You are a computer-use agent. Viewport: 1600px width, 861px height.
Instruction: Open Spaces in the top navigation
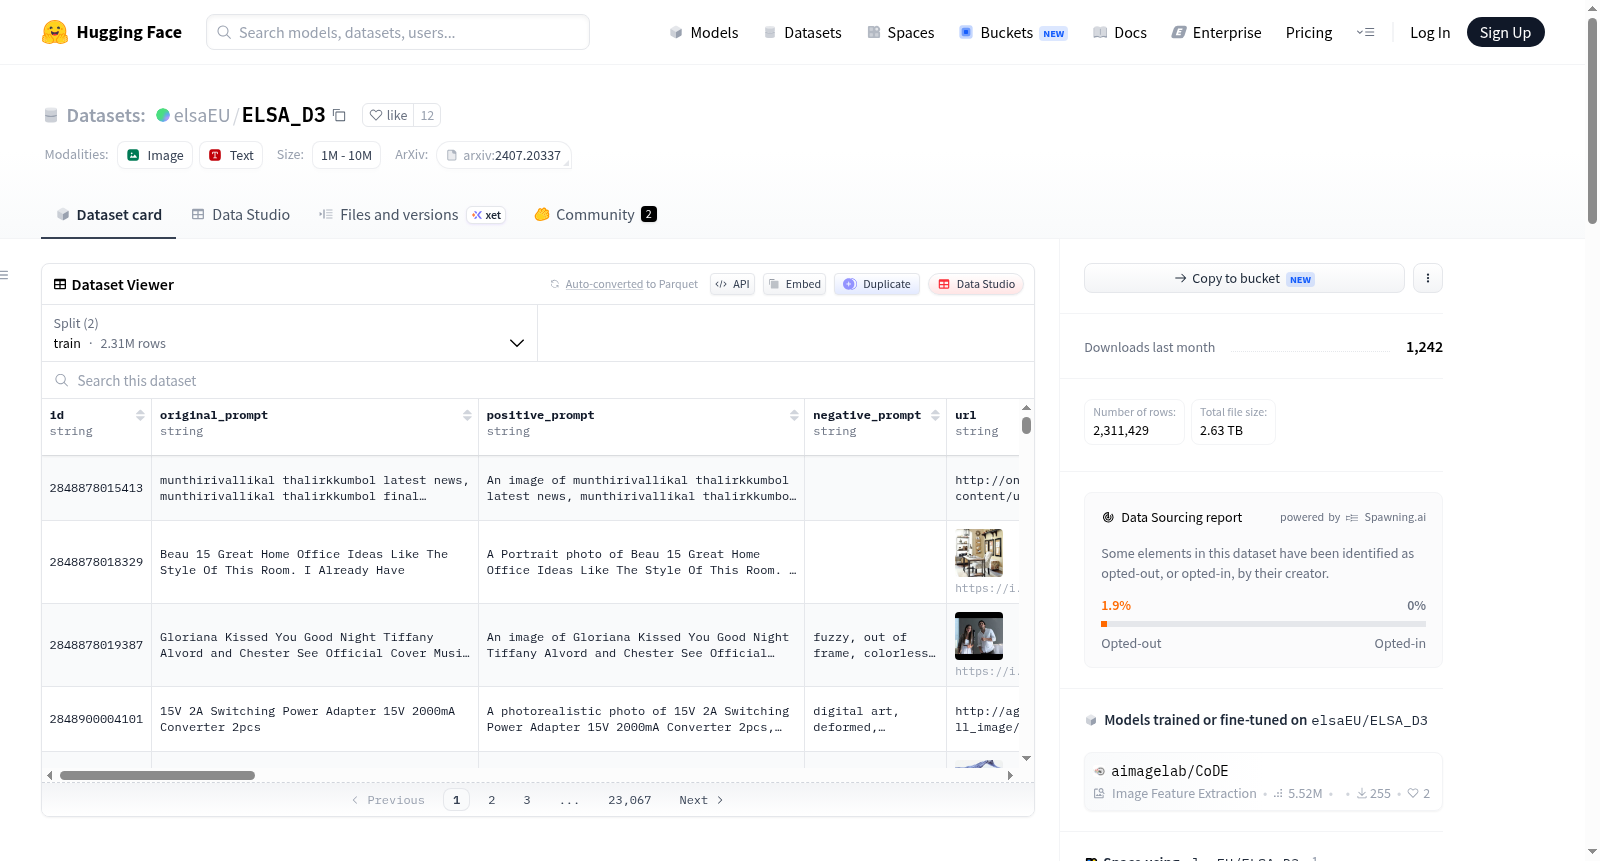[900, 32]
